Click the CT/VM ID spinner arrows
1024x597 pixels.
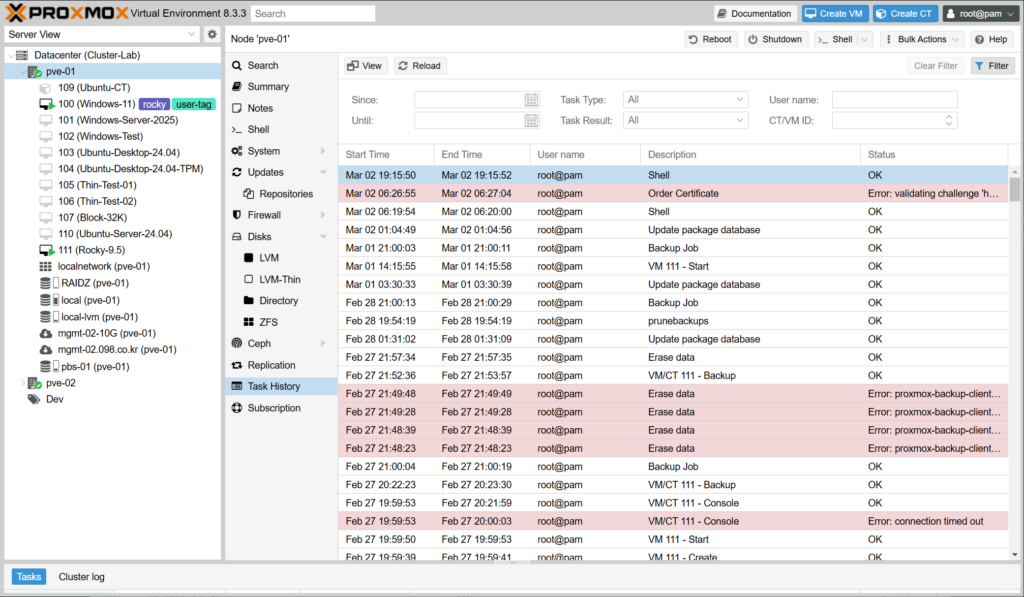[x=949, y=121]
